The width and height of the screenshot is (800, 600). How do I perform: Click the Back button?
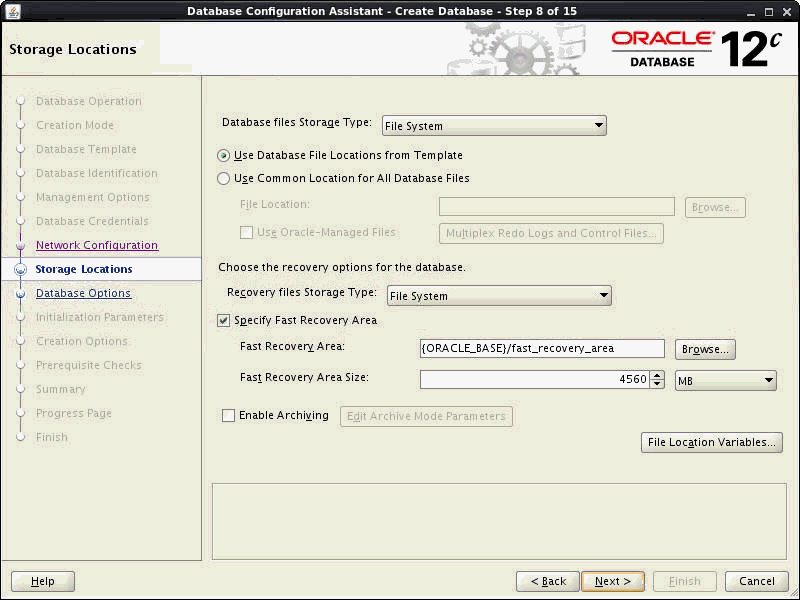click(548, 581)
